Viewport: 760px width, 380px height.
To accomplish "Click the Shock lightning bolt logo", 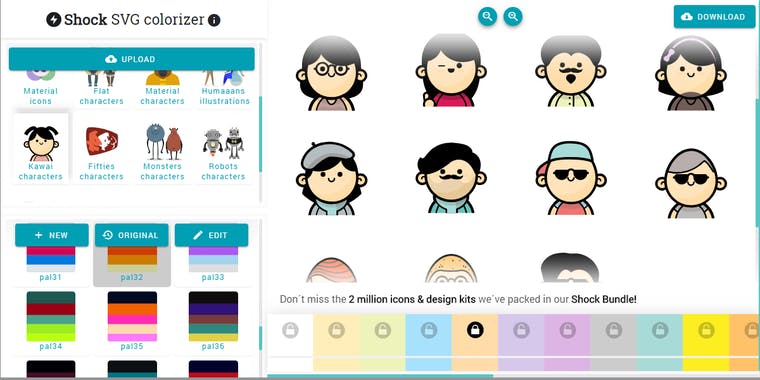I will [53, 20].
